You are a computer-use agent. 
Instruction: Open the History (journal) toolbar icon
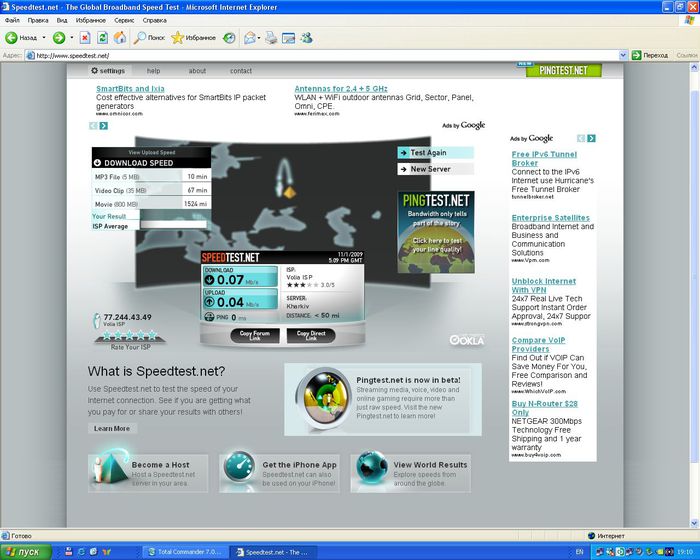[229, 38]
